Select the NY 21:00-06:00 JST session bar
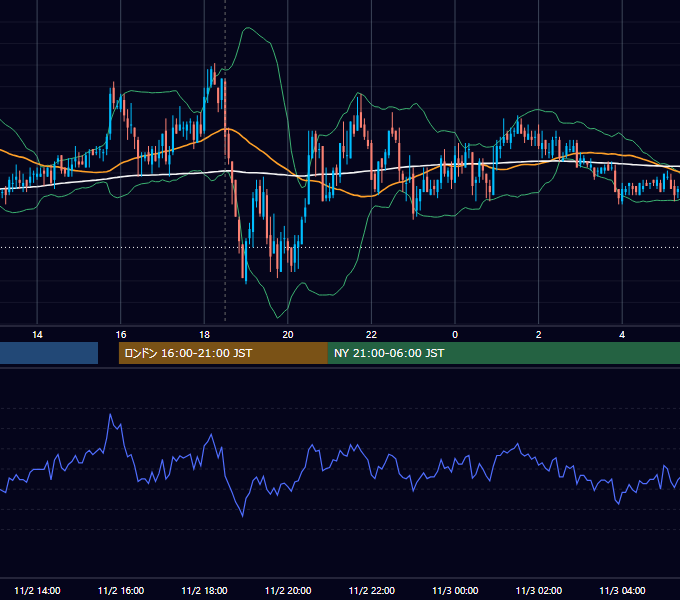This screenshot has width=680, height=600. point(503,353)
